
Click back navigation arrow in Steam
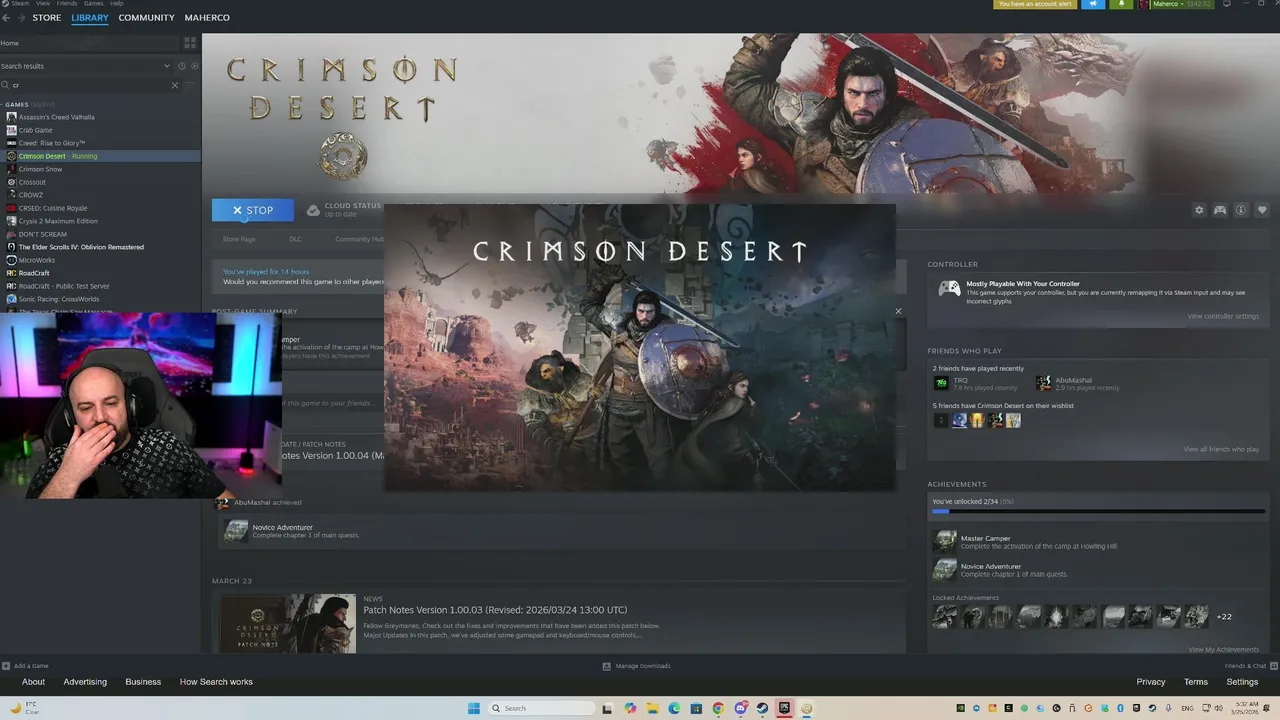6,18
